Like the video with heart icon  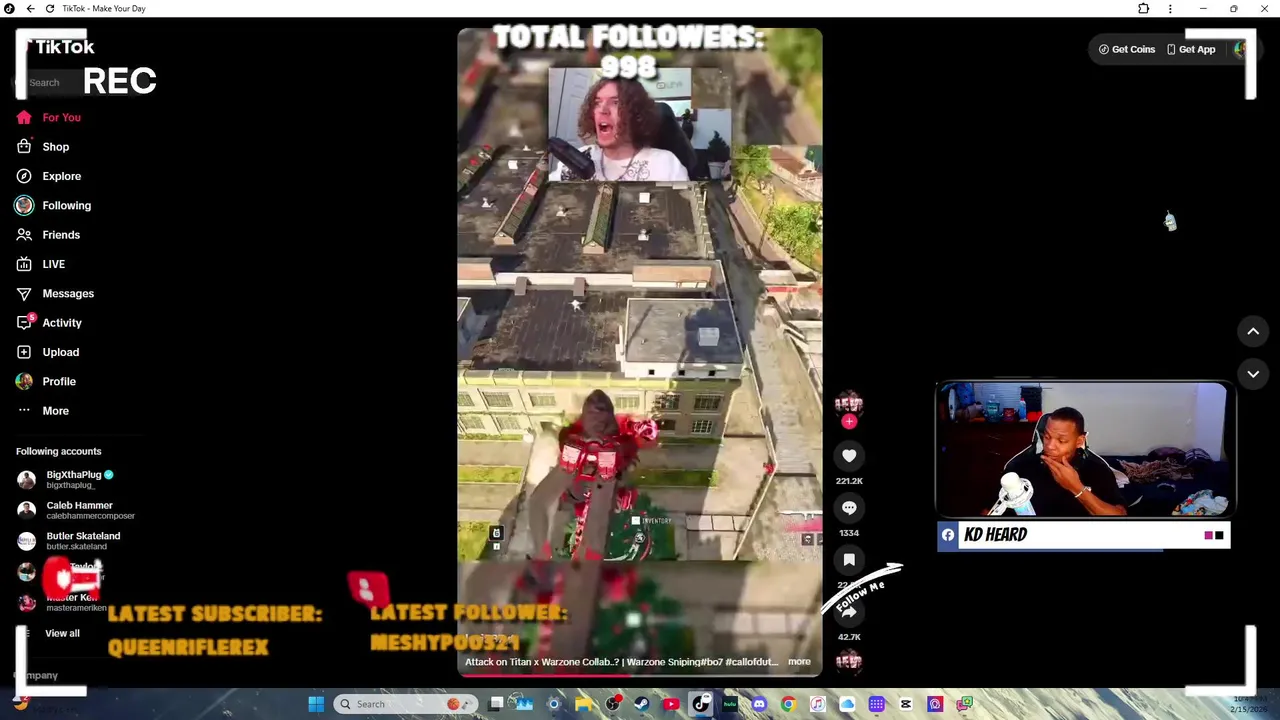pyautogui.click(x=849, y=456)
